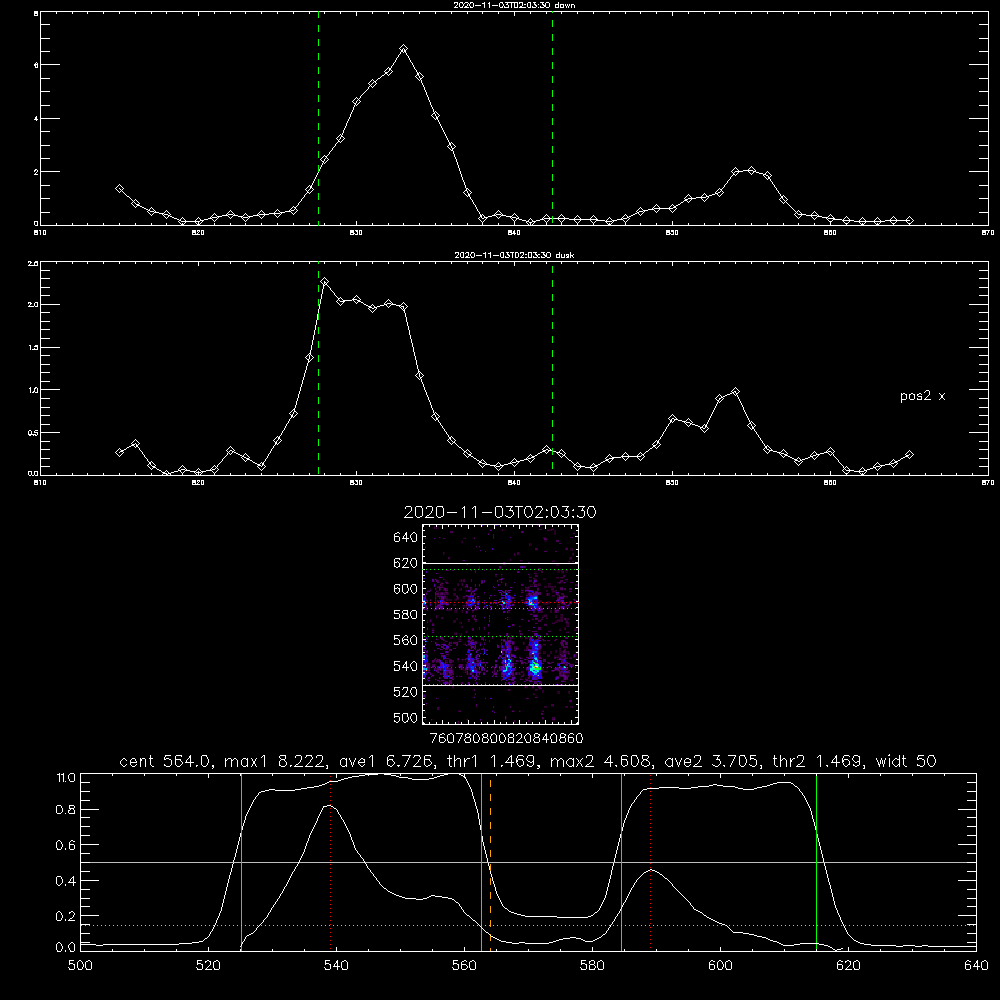
Task: Select the left green dashed line in dusk plot
Action: click(x=318, y=368)
